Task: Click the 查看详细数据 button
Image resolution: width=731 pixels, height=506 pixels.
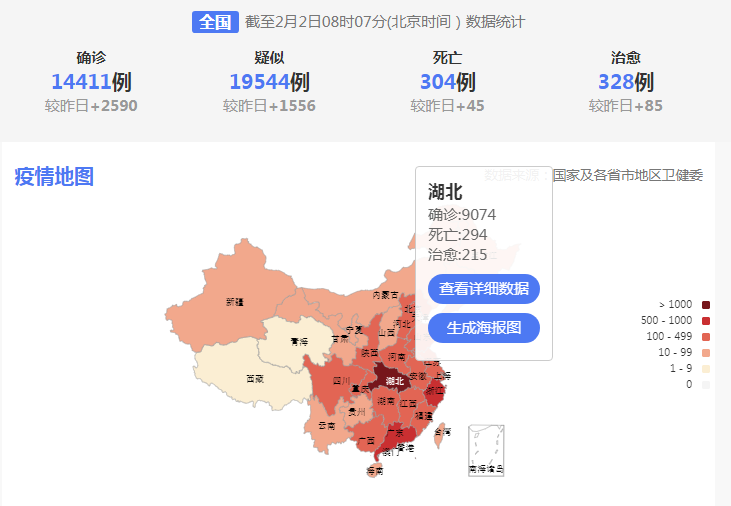Action: (x=484, y=289)
